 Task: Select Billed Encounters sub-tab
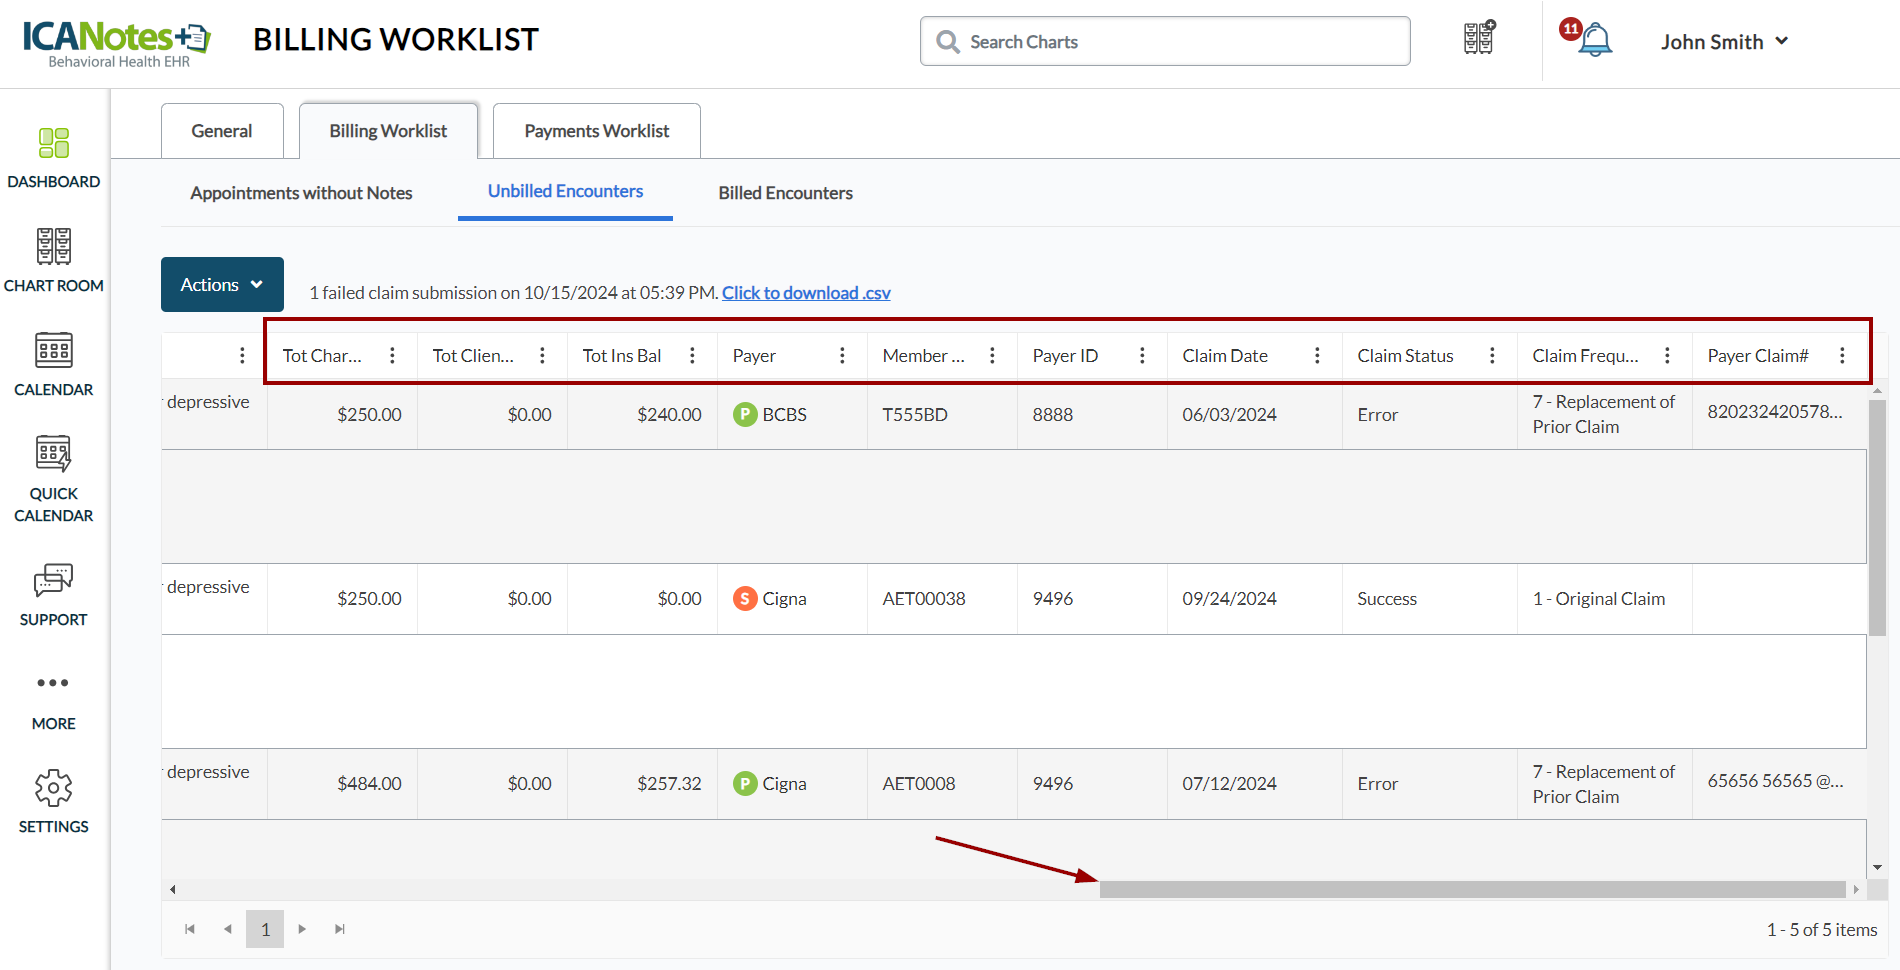click(785, 193)
